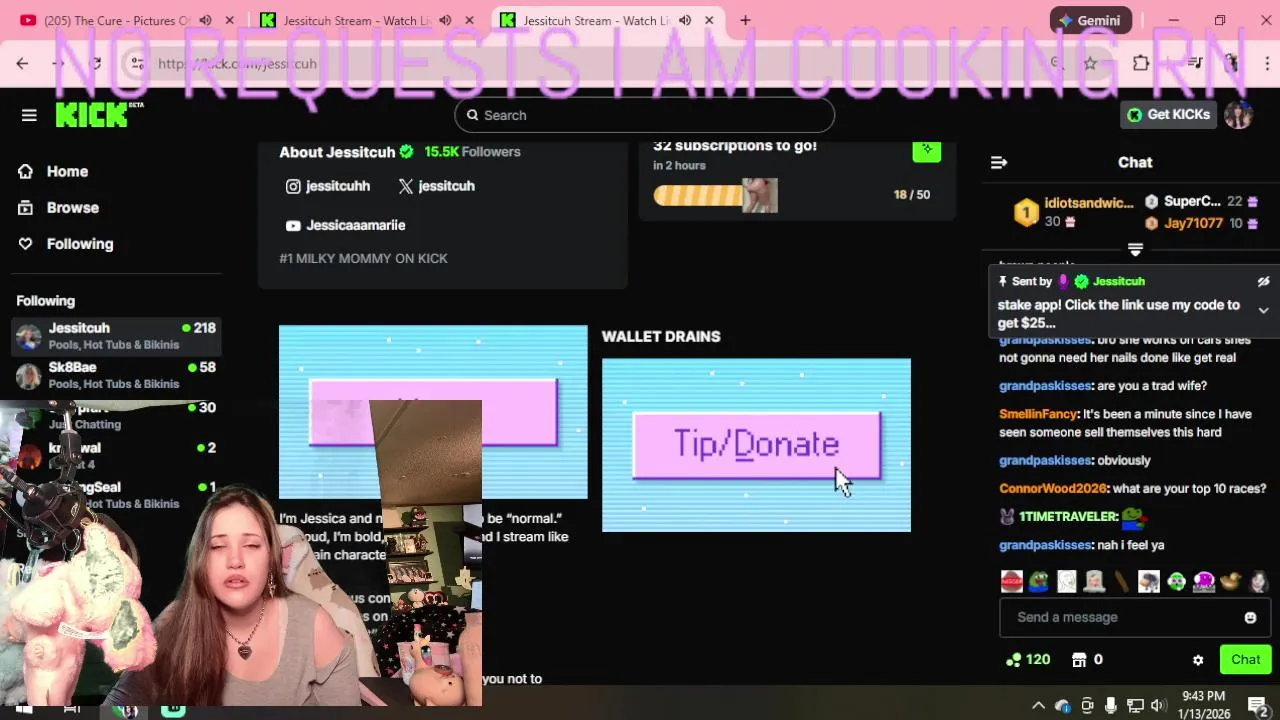The image size is (1280, 720).
Task: Expand the gift leaderboard handle
Action: coord(1135,249)
